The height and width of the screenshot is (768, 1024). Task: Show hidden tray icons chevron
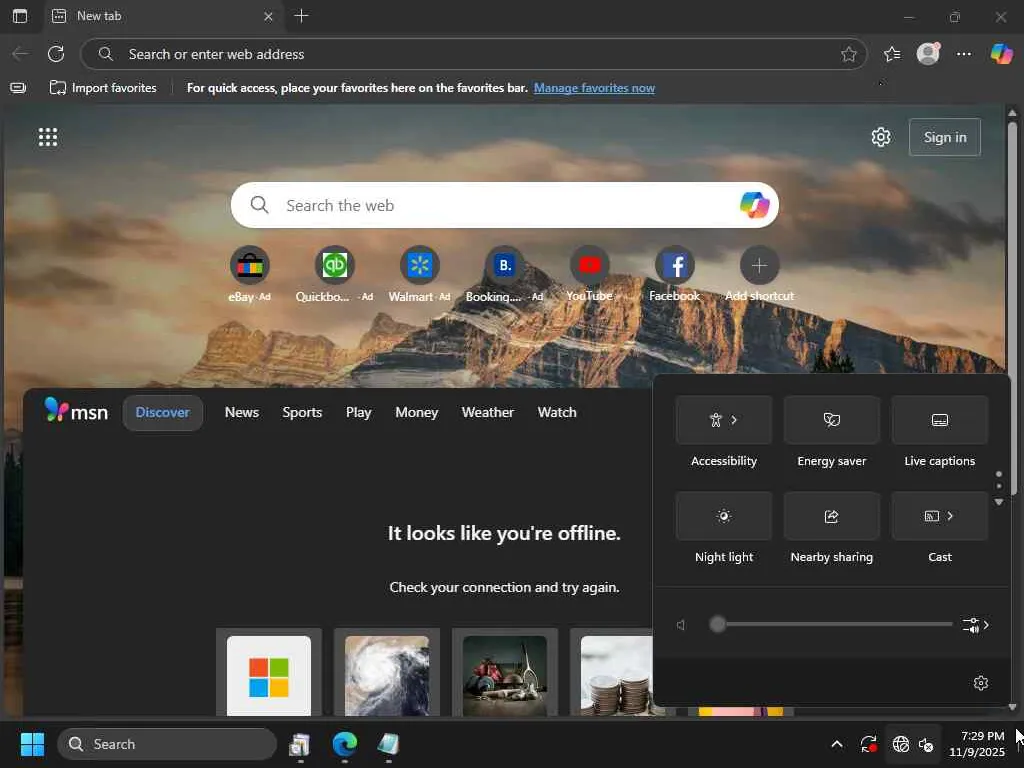837,744
